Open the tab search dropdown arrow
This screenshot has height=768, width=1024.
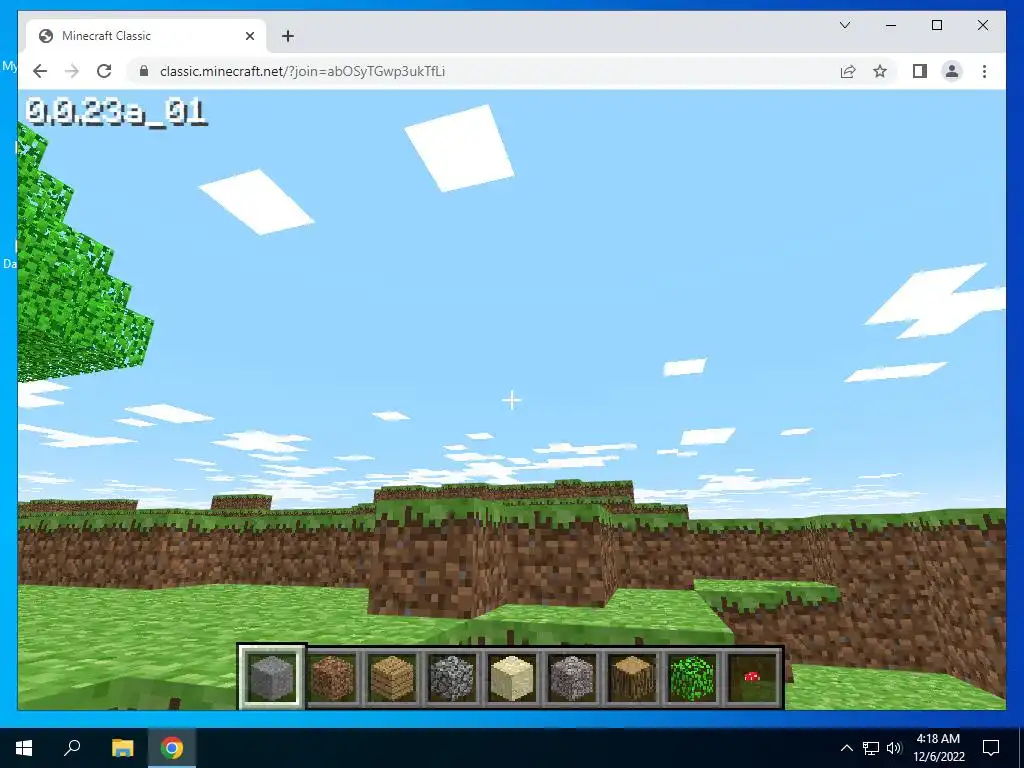coord(844,25)
